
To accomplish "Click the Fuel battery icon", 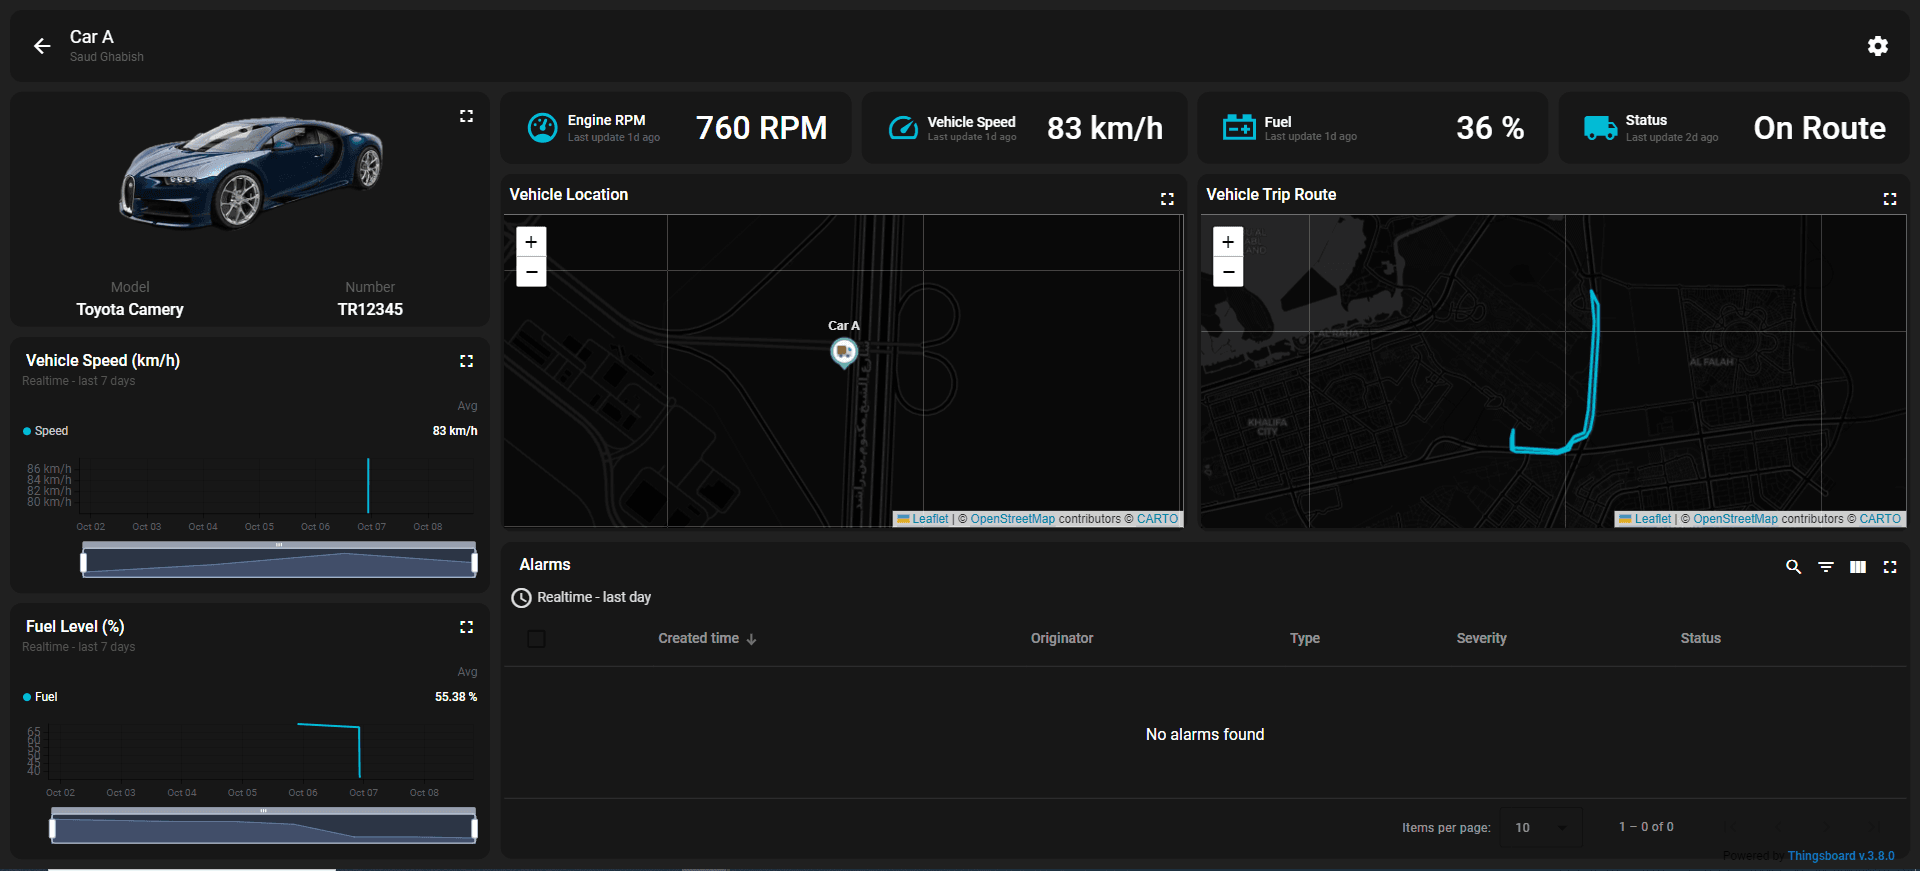I will (x=1239, y=127).
